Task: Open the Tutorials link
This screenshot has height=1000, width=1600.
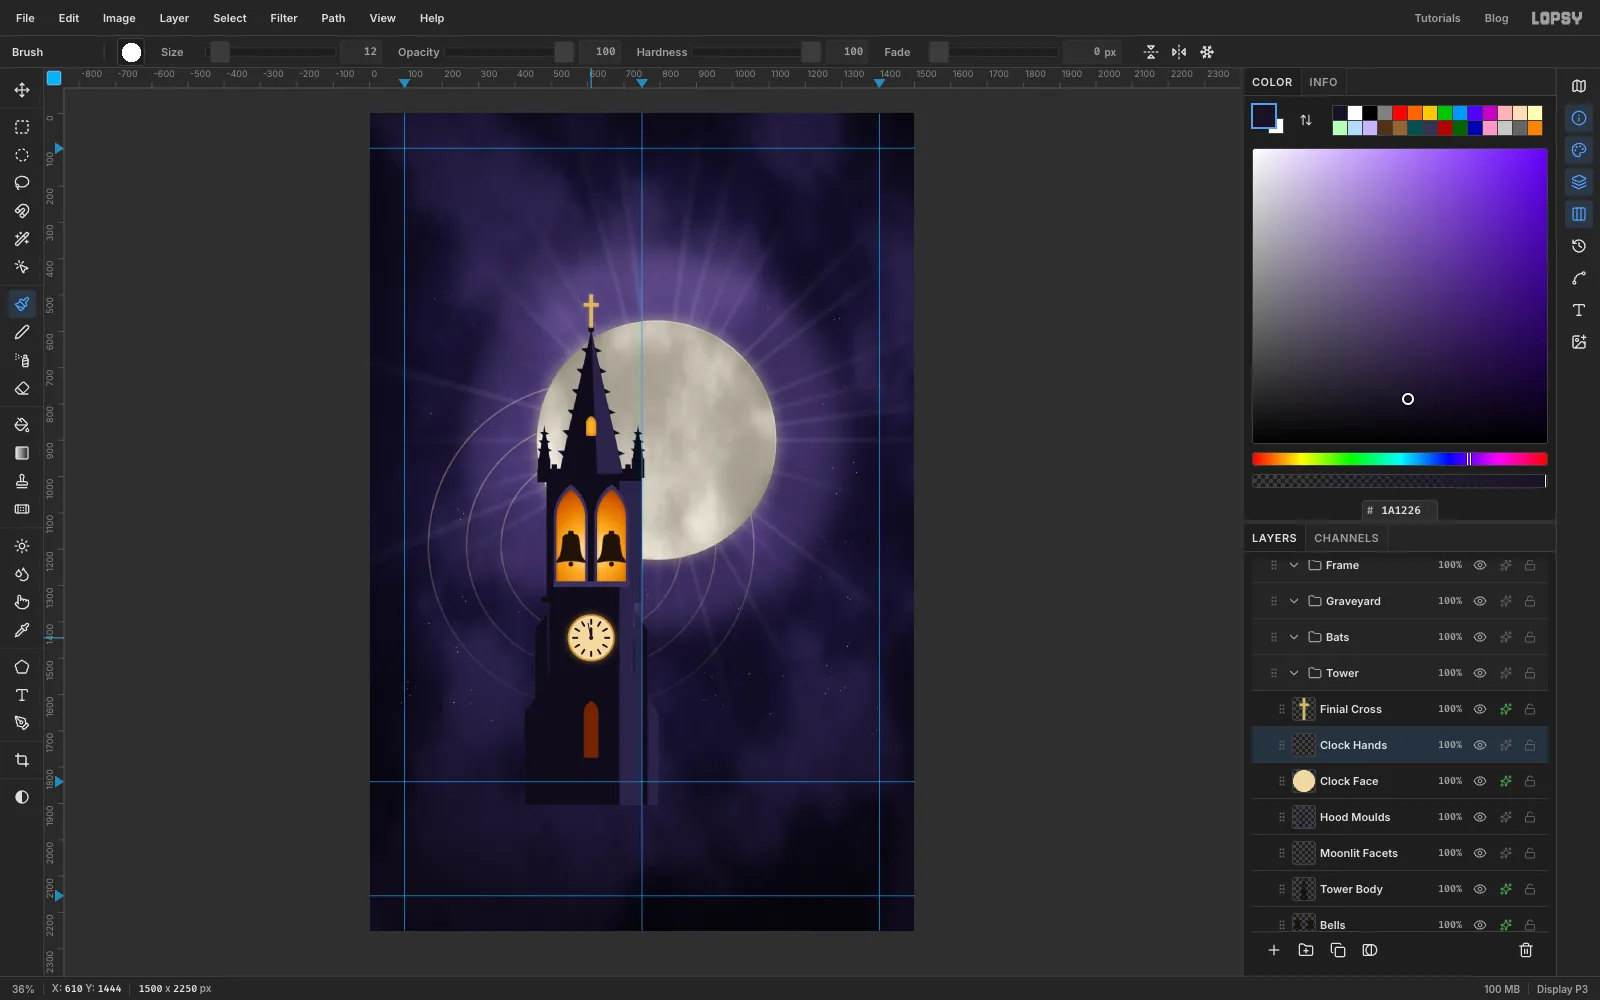Action: [x=1437, y=18]
